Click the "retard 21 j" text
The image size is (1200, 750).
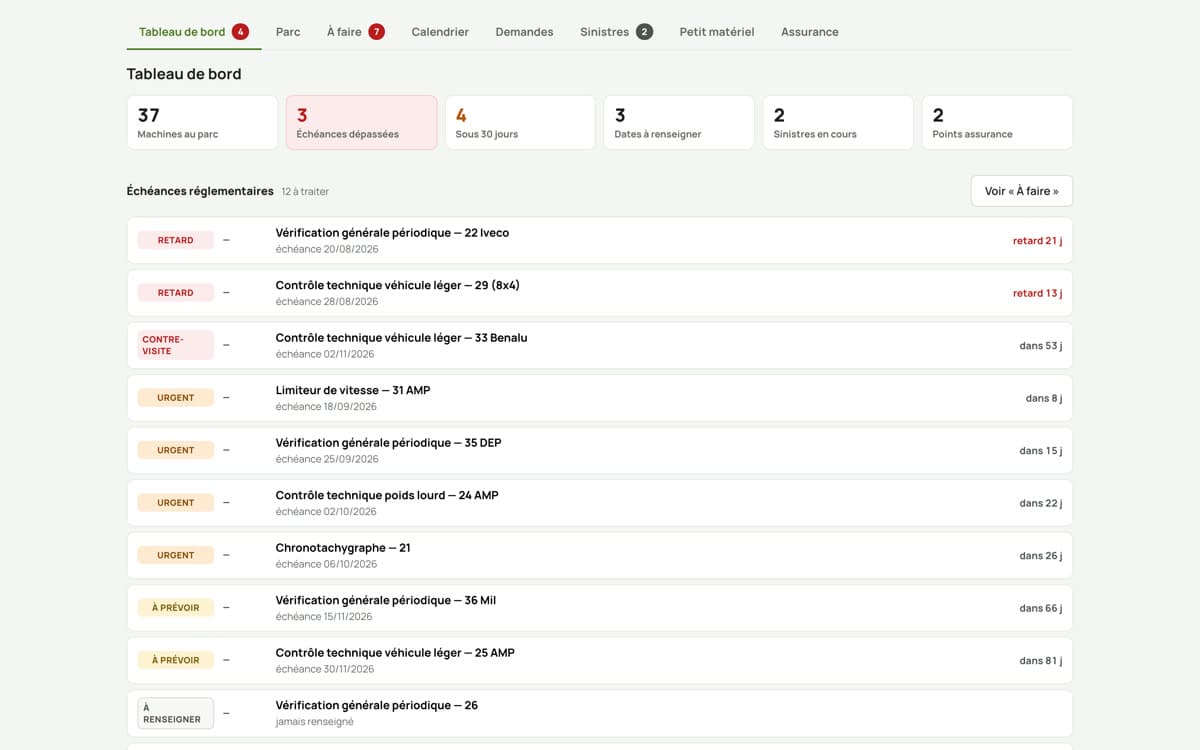[x=1037, y=240]
